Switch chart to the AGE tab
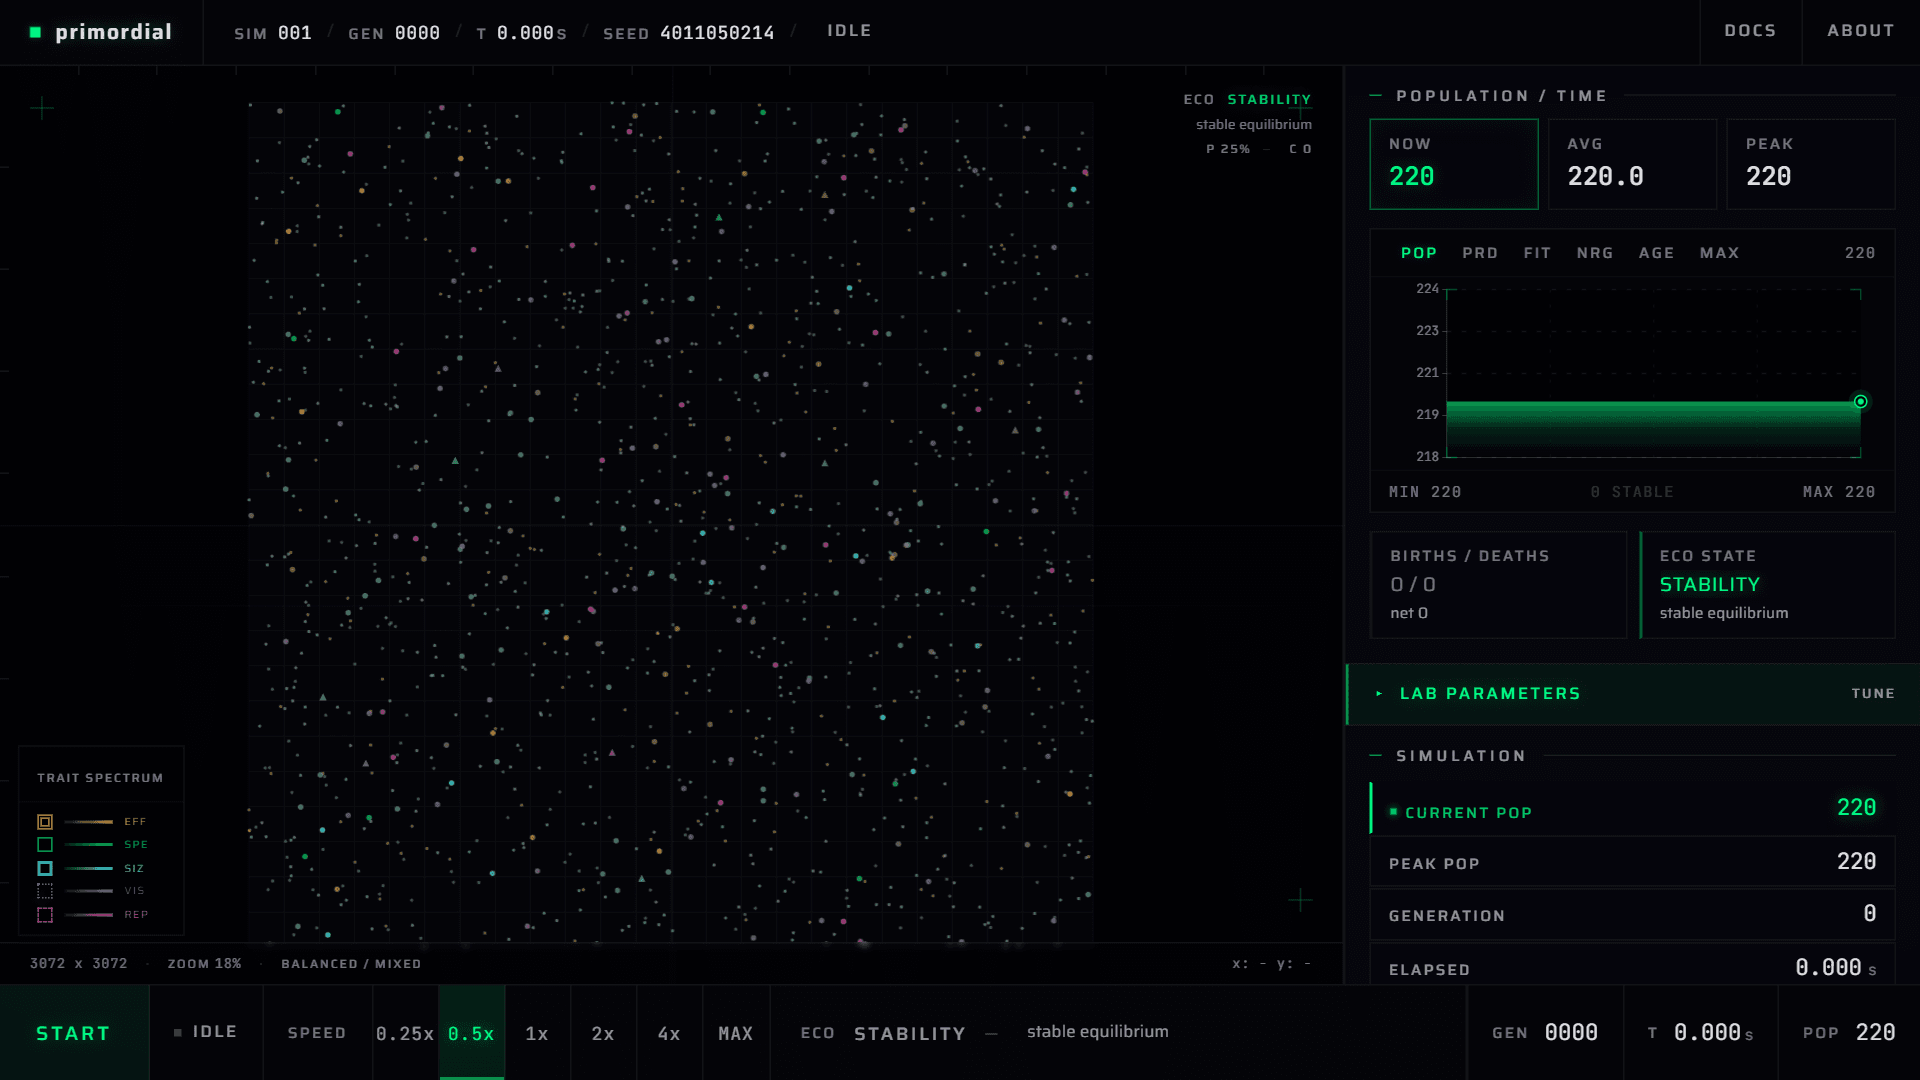This screenshot has width=1920, height=1080. (x=1656, y=253)
